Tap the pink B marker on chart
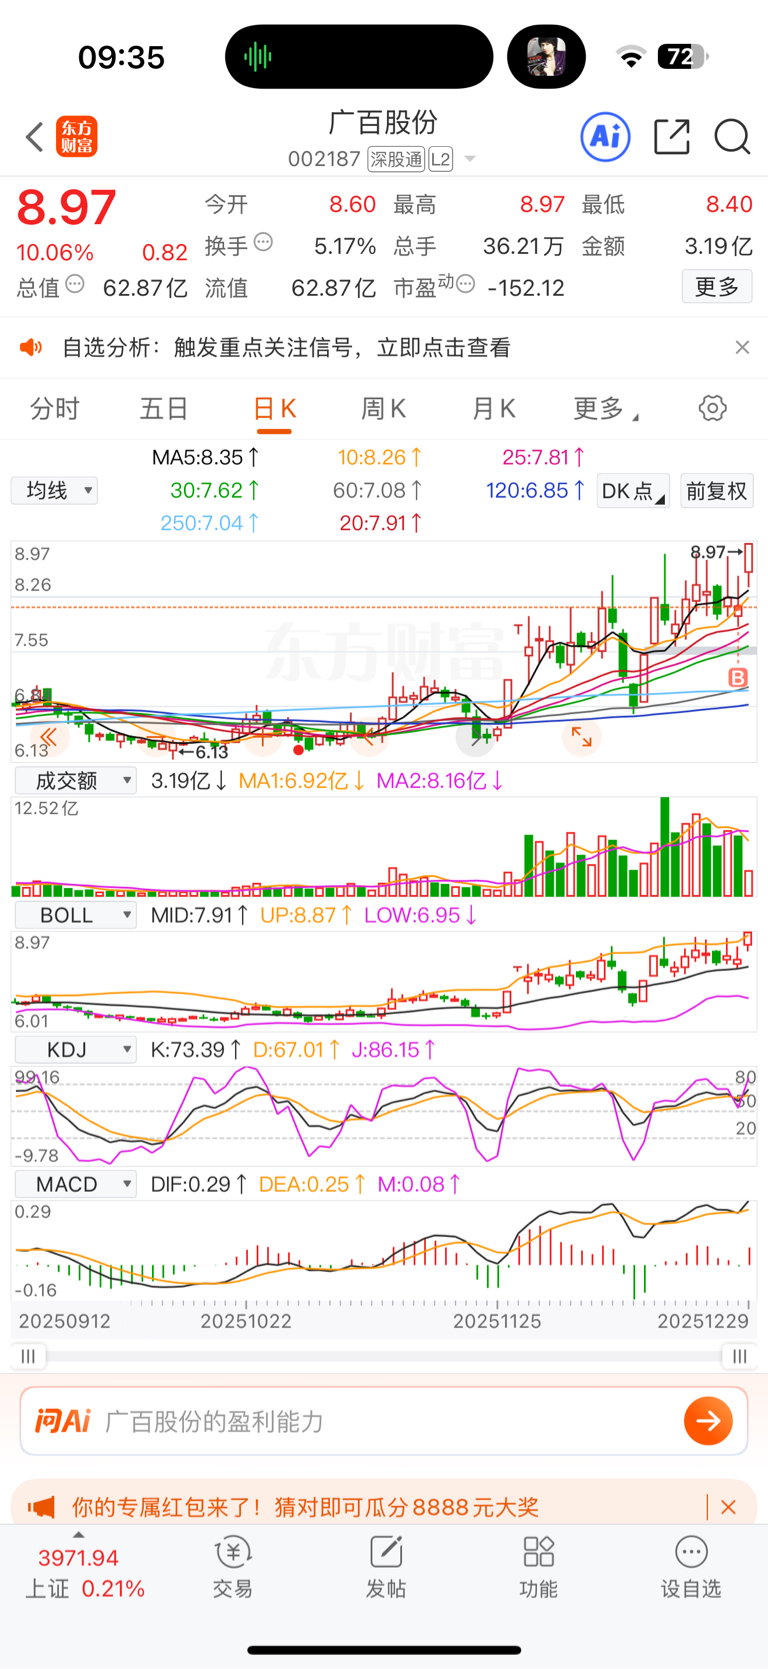 click(x=738, y=678)
